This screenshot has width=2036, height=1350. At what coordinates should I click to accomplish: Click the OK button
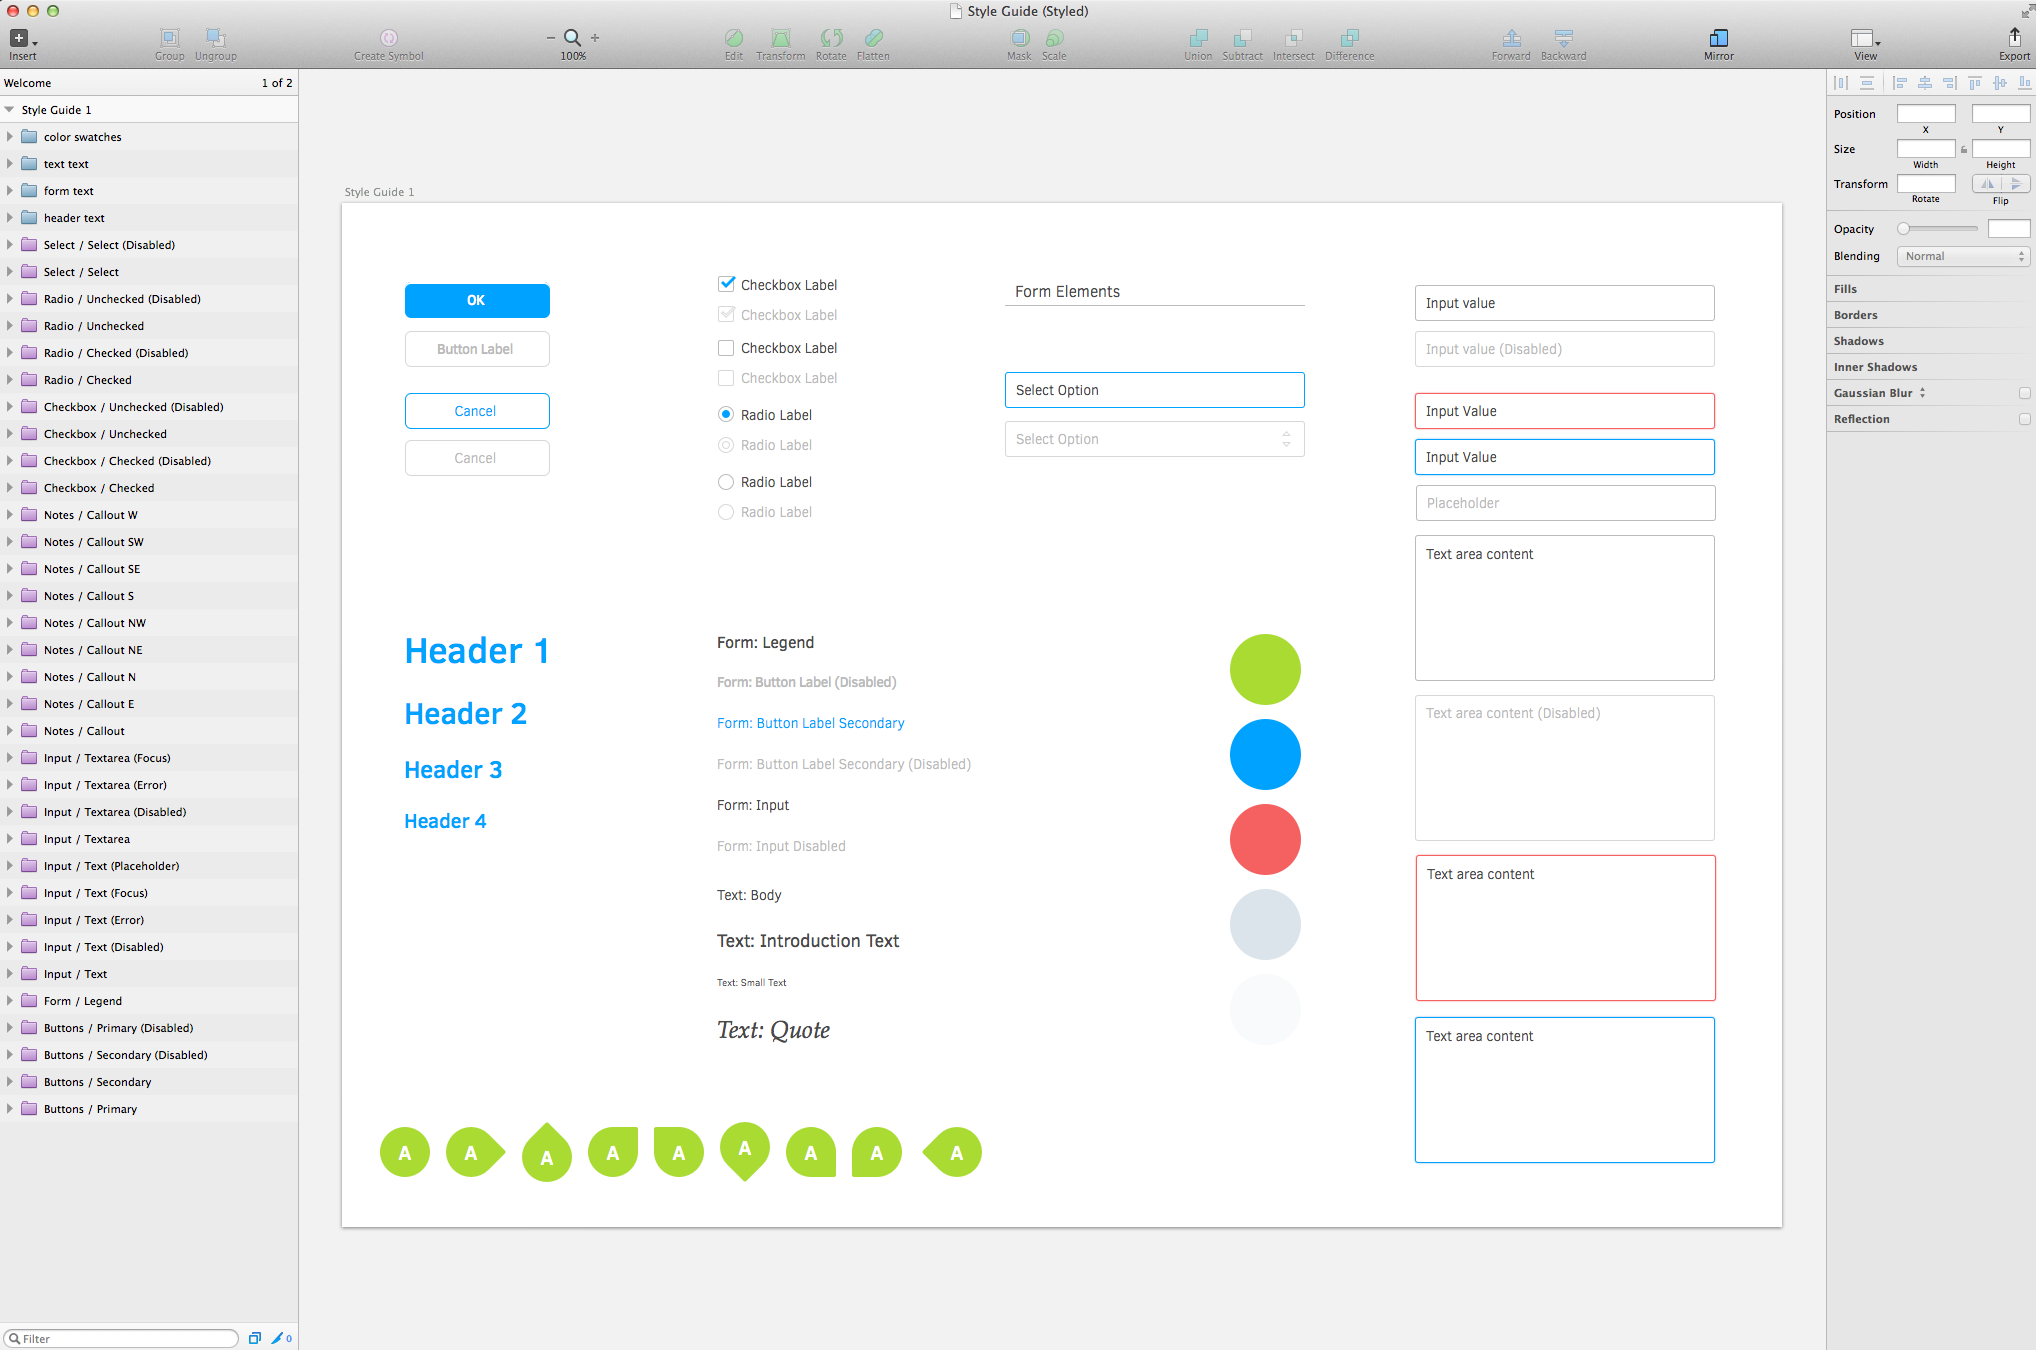477,301
